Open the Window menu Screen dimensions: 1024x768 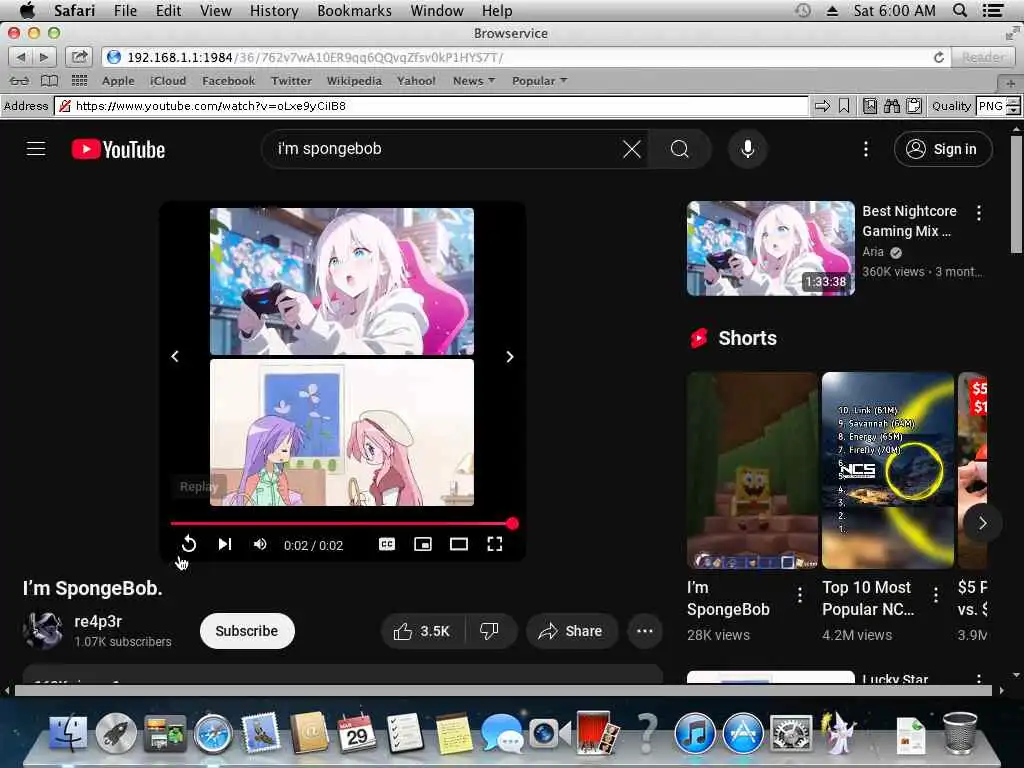coord(437,10)
